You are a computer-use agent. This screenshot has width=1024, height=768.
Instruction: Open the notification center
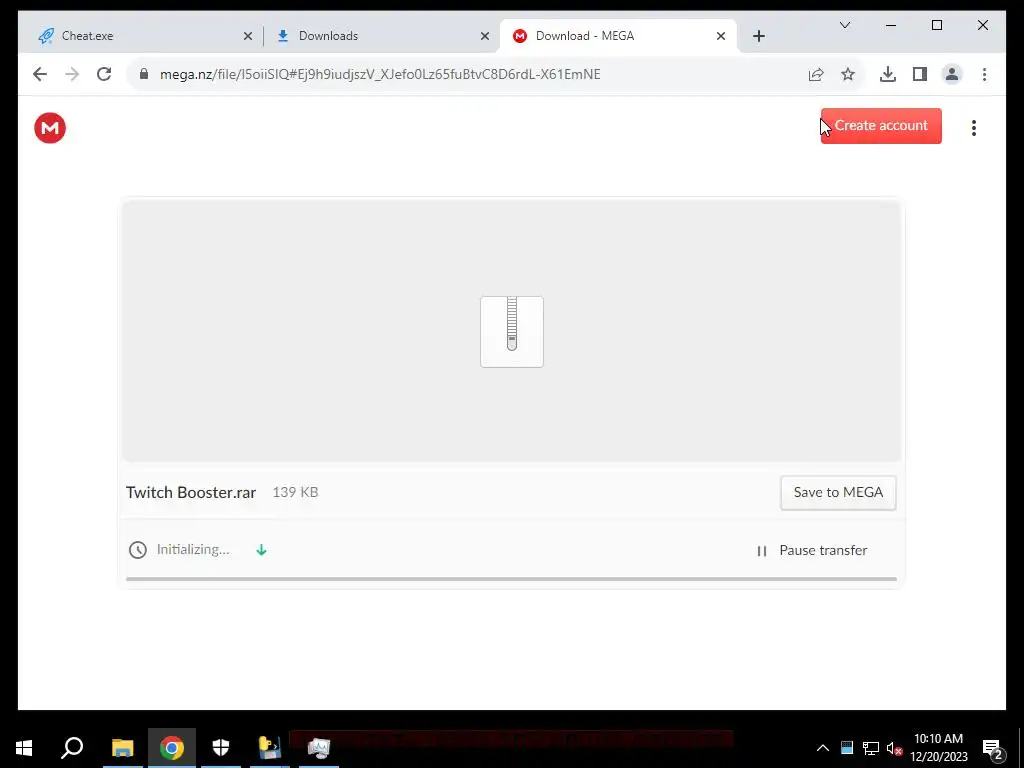coord(993,748)
